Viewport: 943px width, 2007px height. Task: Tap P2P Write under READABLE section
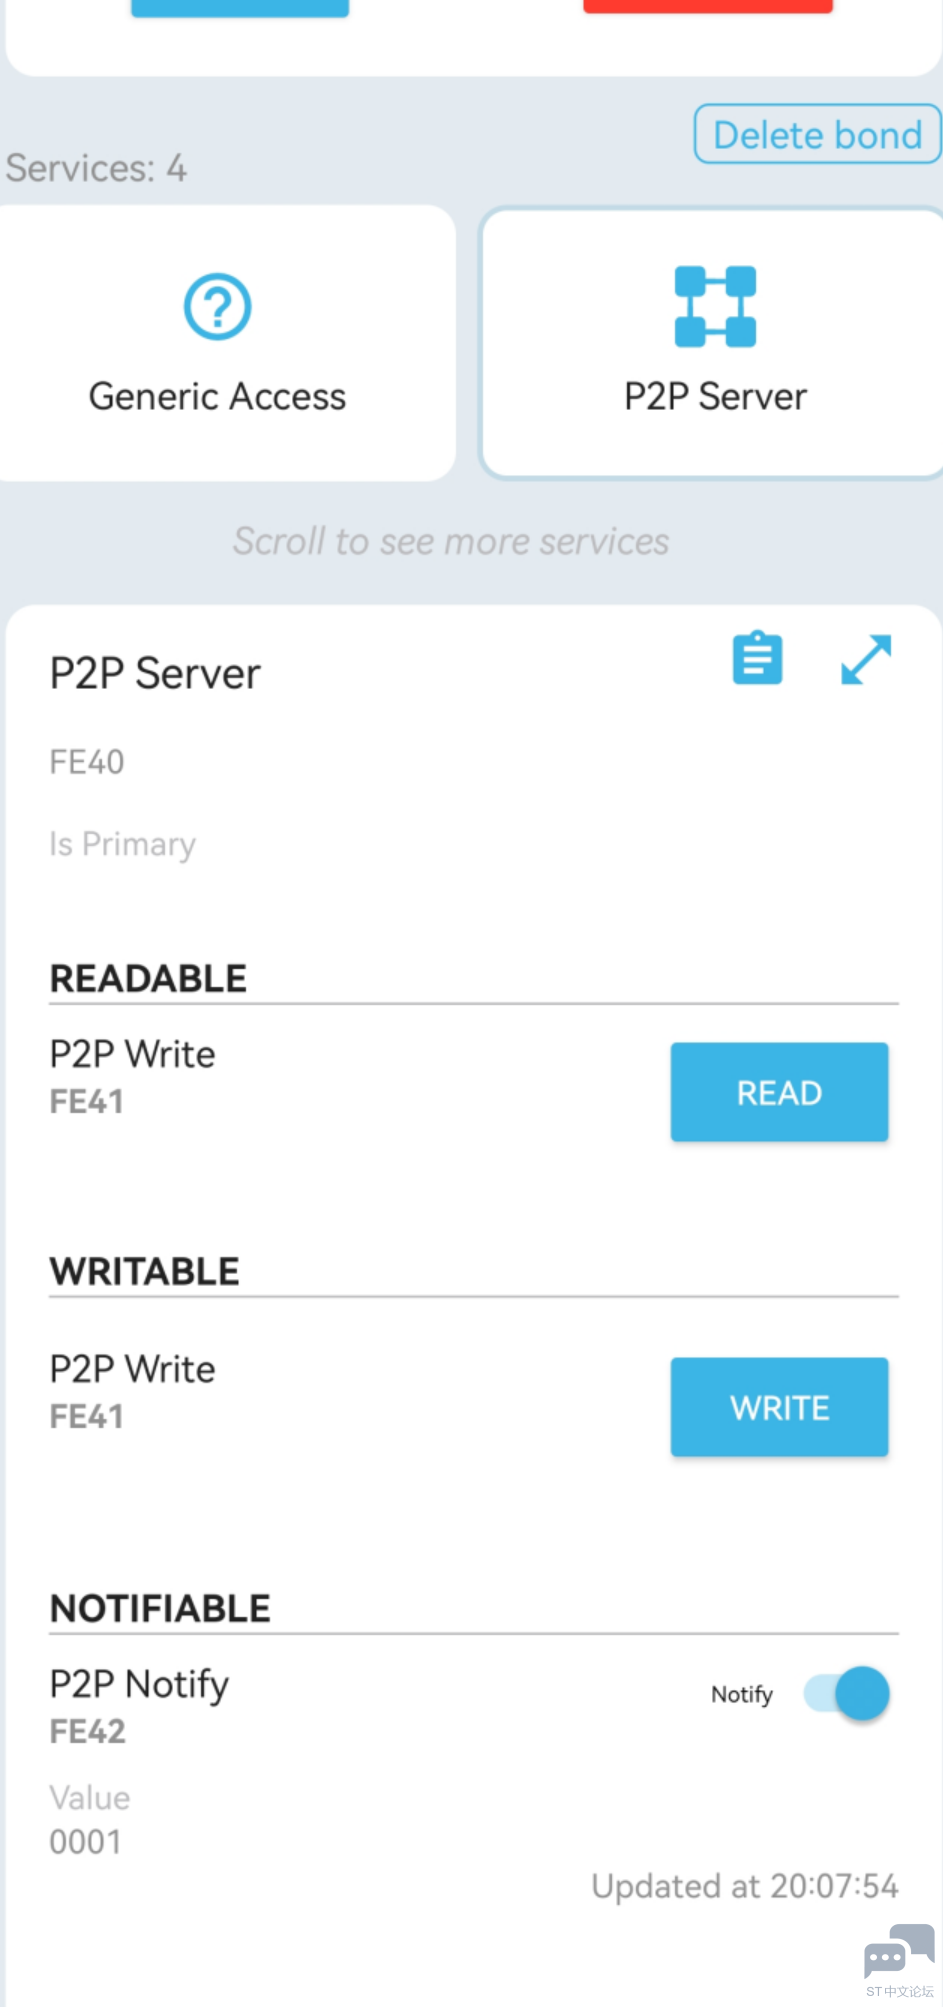coord(132,1054)
